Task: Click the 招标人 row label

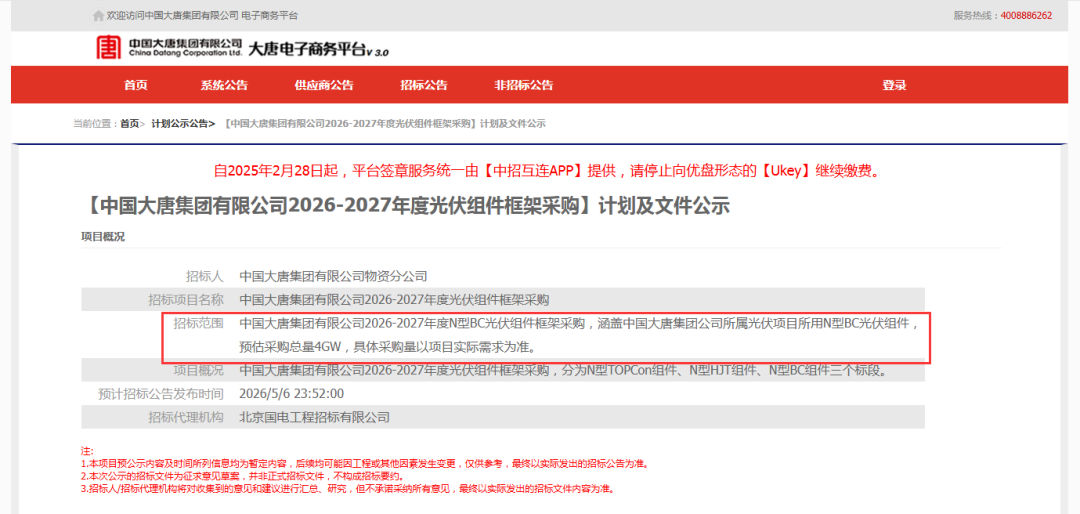Action: (x=205, y=276)
